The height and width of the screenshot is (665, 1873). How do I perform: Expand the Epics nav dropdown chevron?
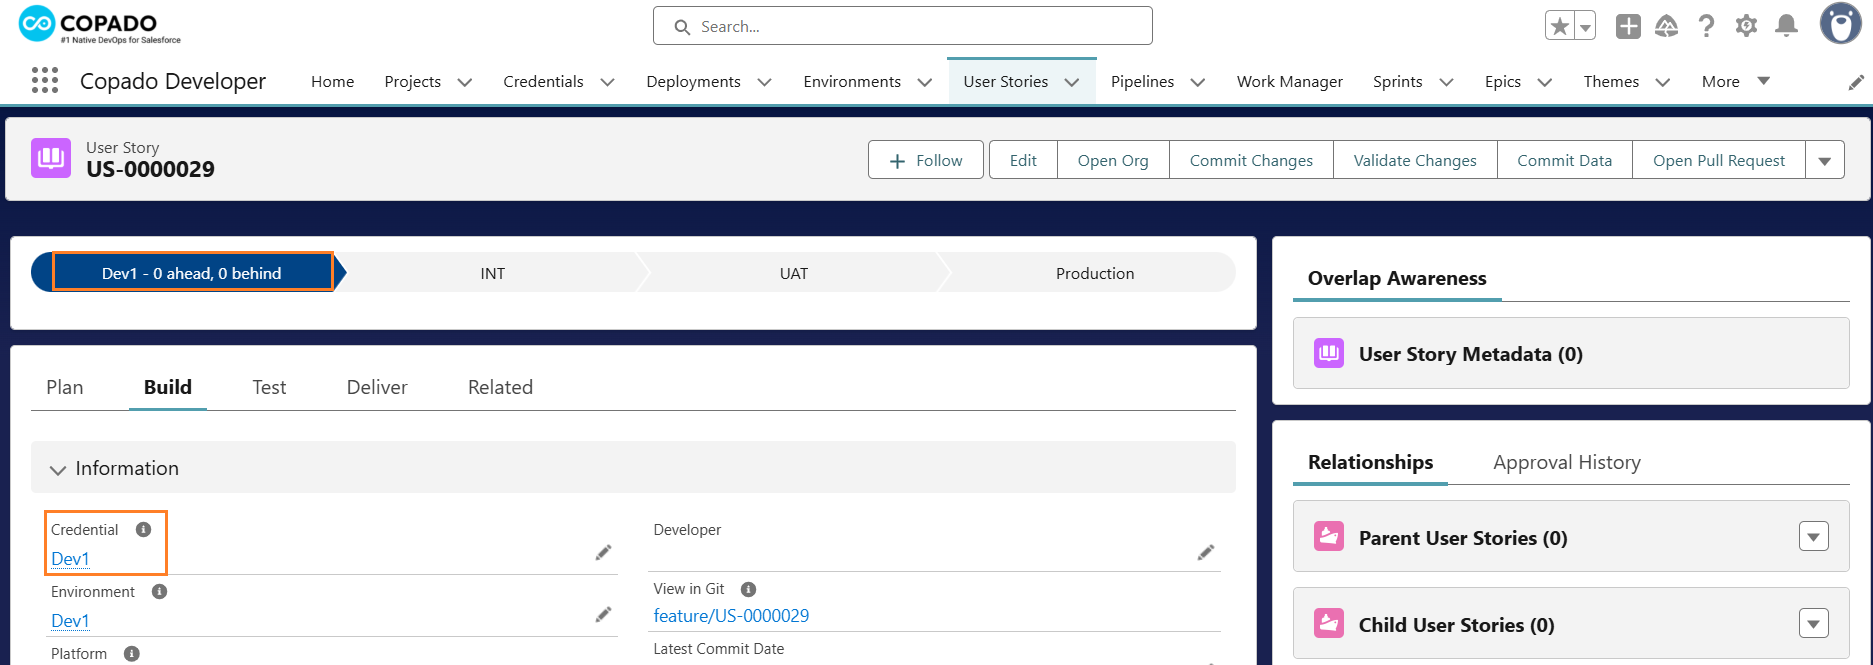(1545, 82)
